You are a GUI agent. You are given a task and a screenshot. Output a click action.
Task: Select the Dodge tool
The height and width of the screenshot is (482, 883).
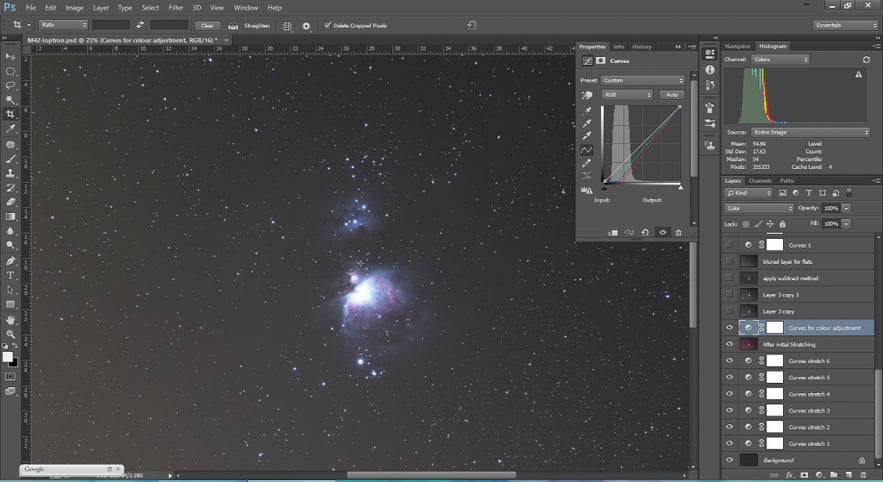10,246
